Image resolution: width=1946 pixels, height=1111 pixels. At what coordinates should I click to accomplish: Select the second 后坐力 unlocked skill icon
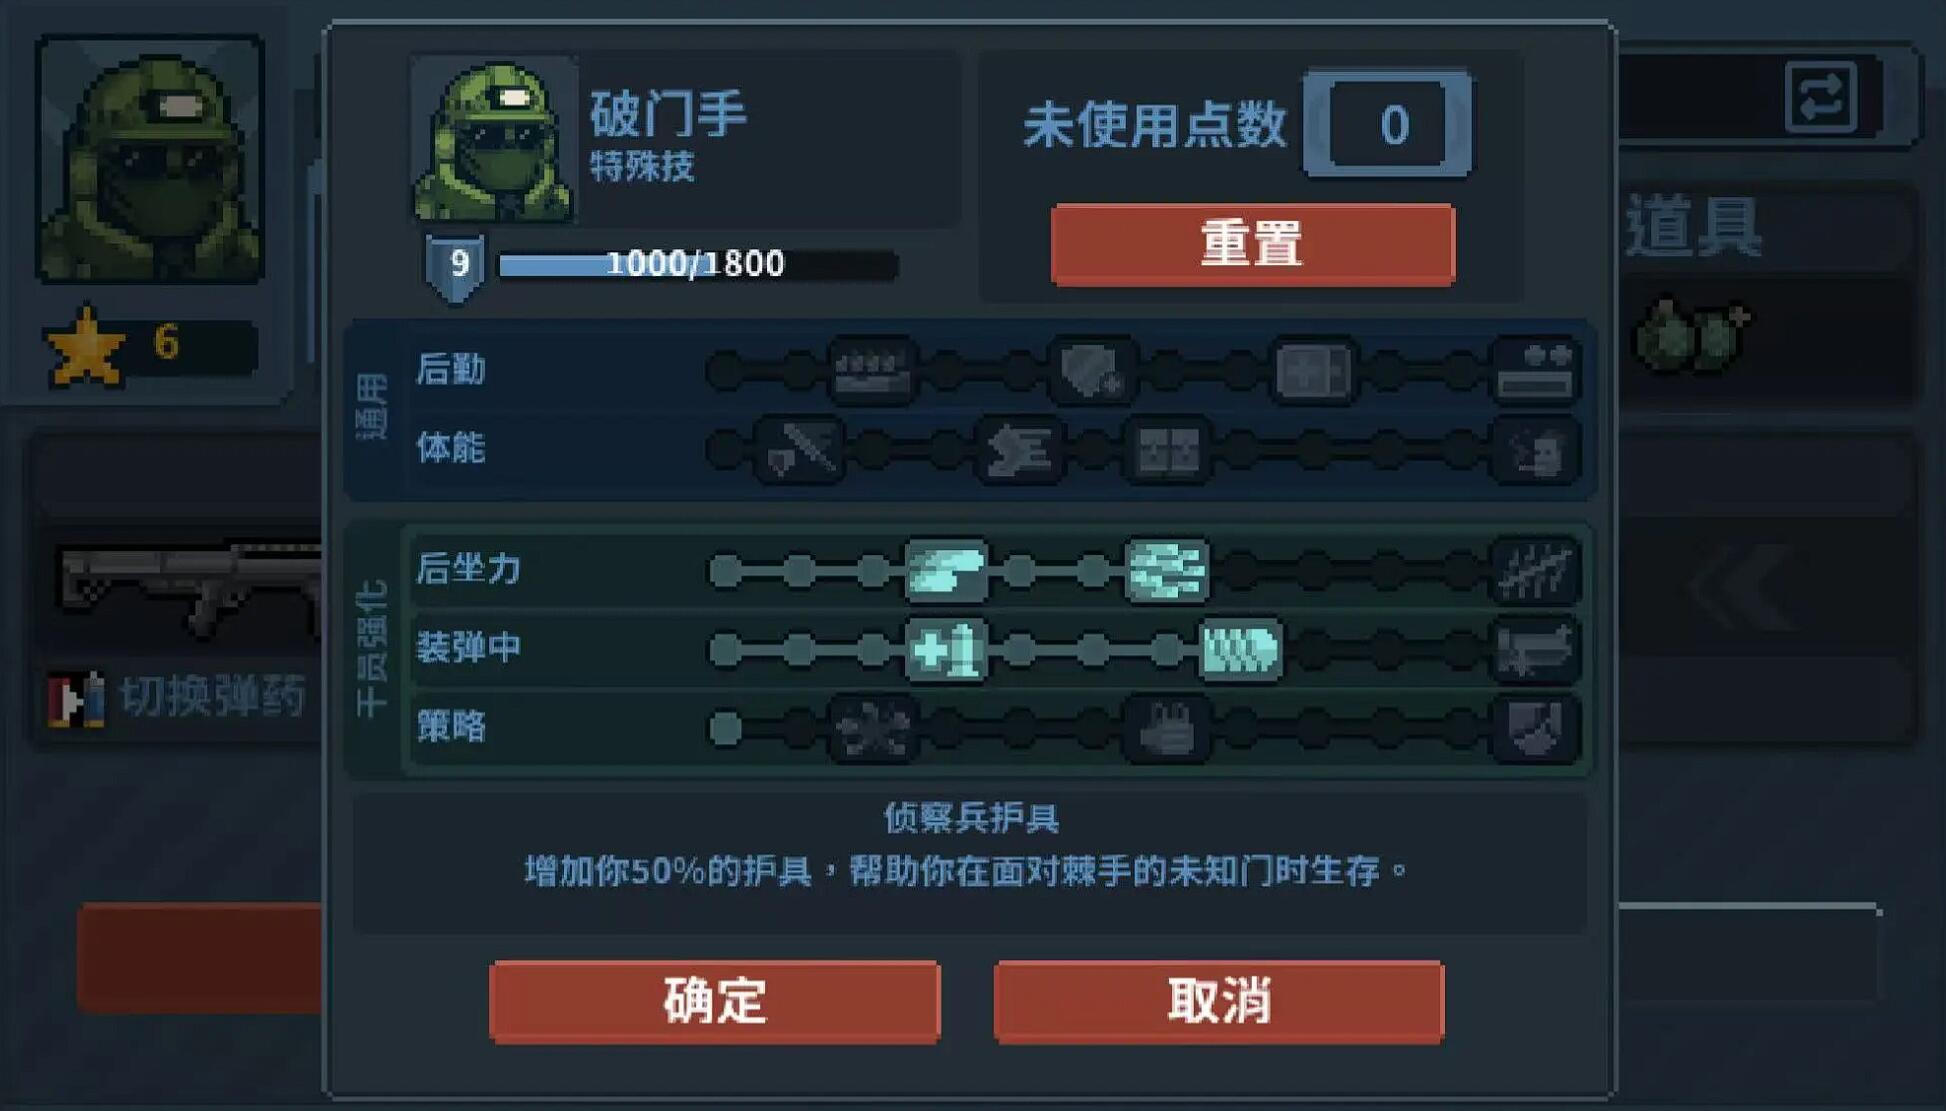tap(1166, 571)
